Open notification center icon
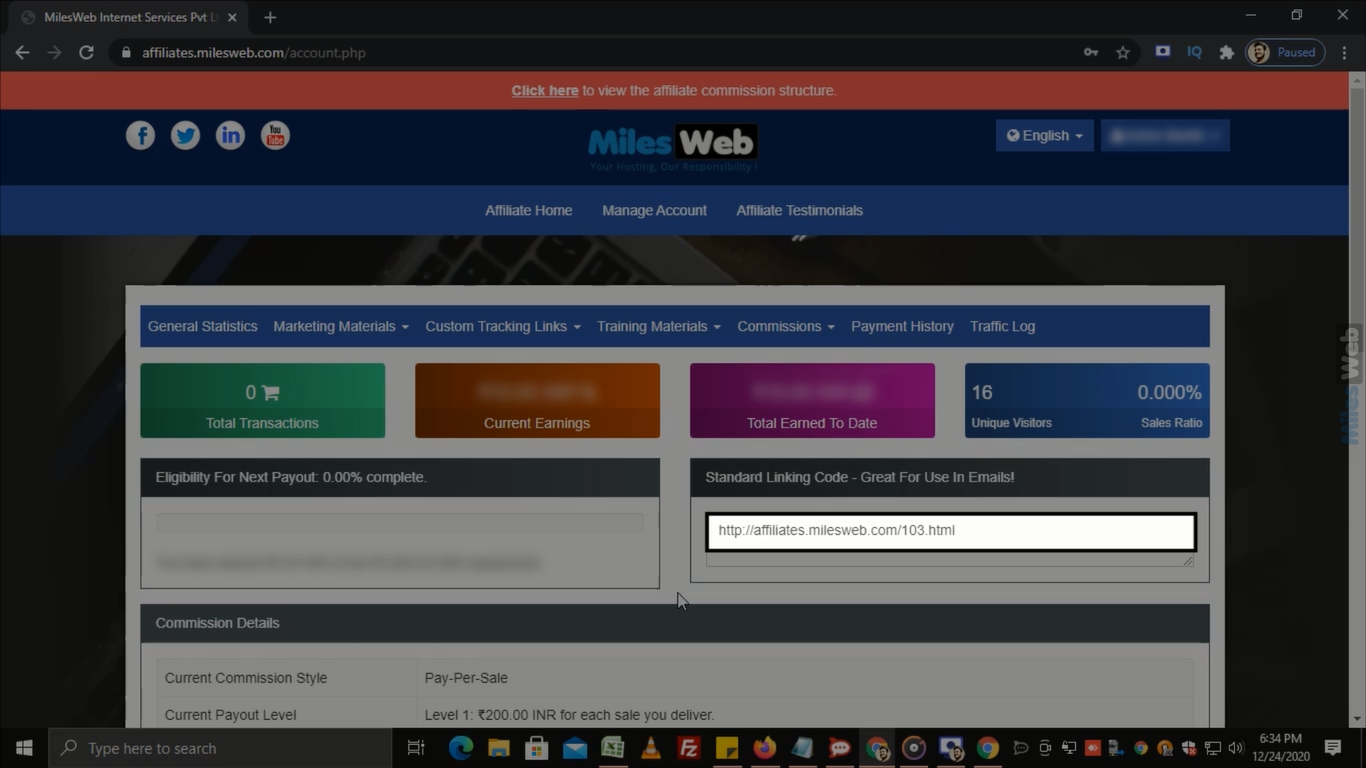This screenshot has width=1366, height=768. tap(1332, 748)
